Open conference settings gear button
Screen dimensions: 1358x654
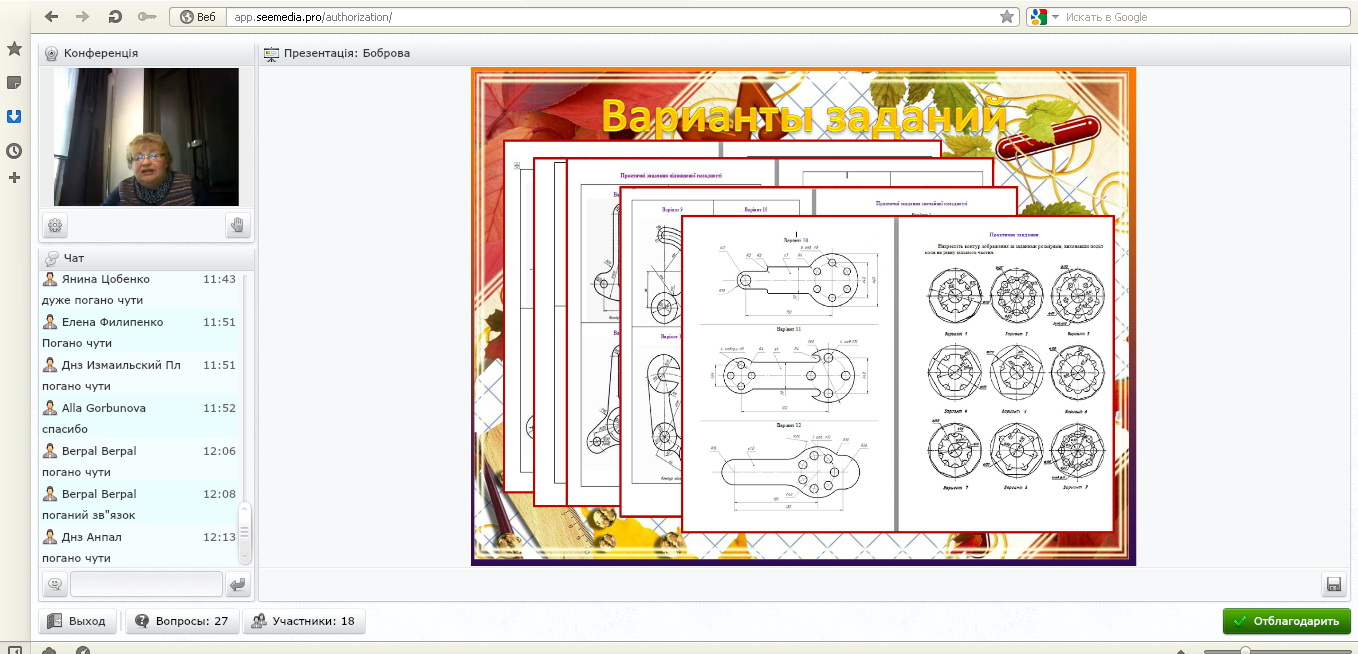click(56, 226)
